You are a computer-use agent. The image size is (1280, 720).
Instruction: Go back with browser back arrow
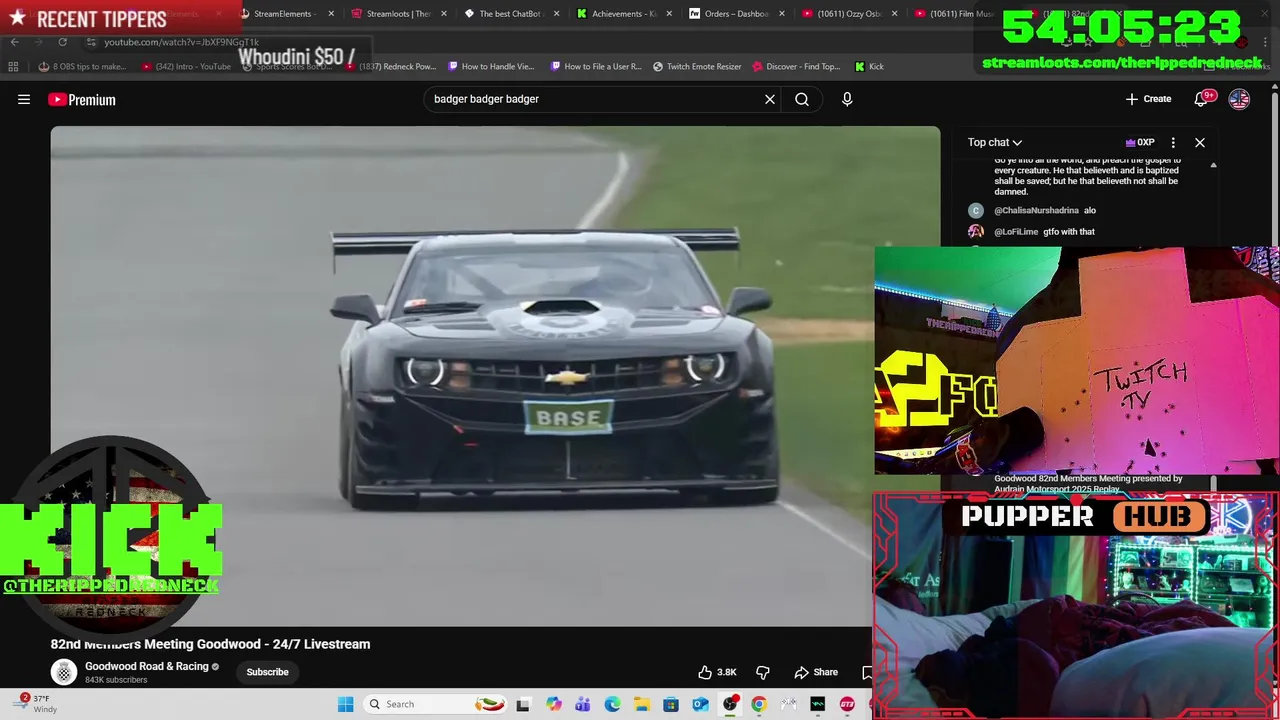point(14,42)
